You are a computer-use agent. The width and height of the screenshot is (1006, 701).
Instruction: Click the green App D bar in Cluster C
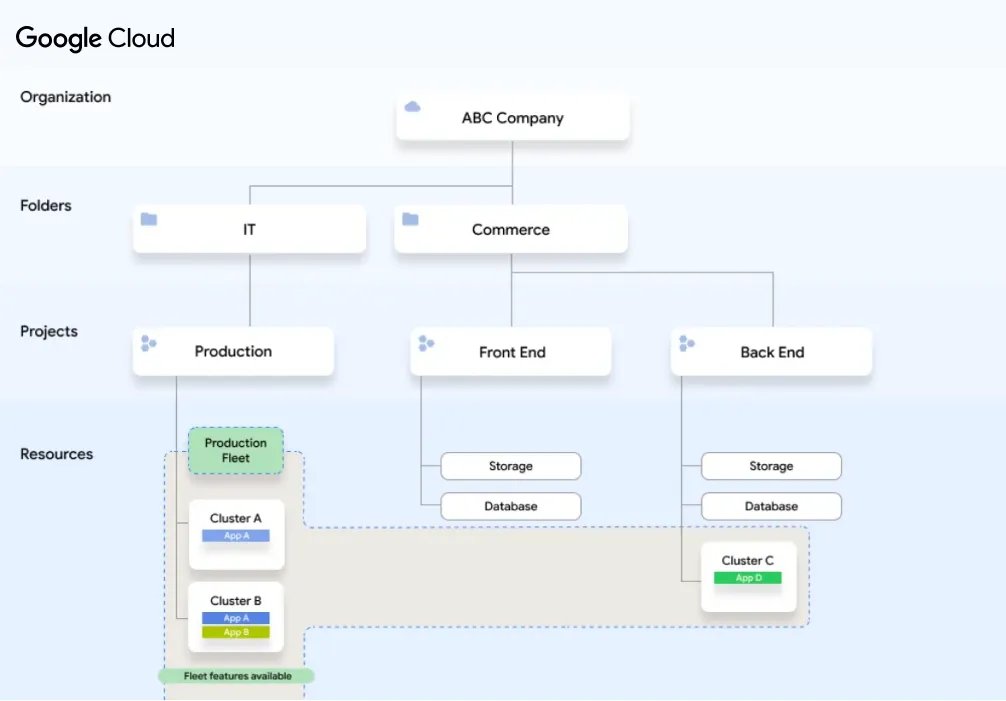[x=748, y=578]
